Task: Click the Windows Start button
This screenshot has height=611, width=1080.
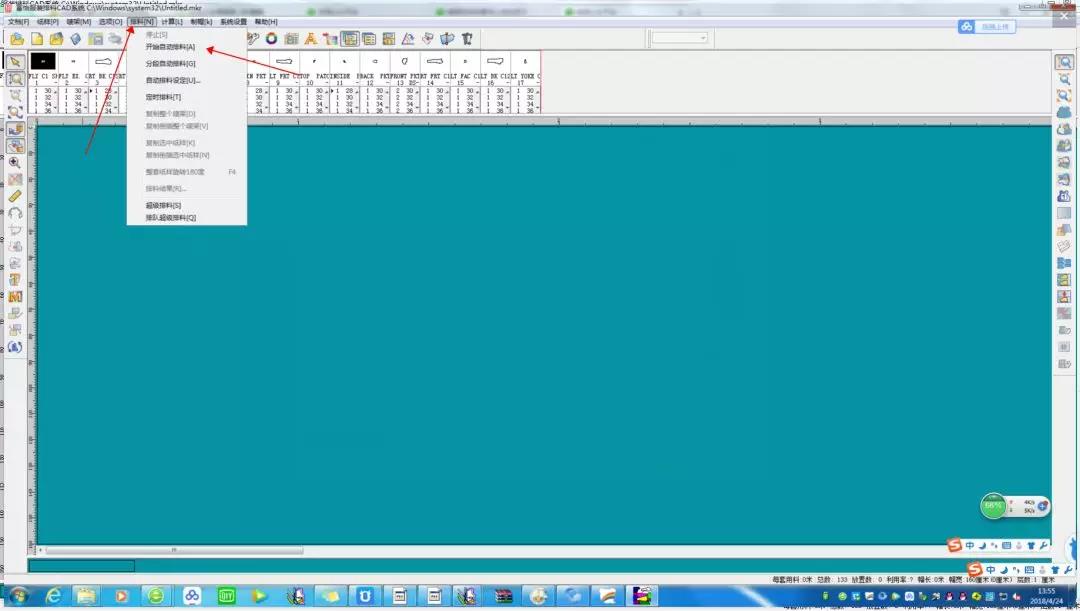Action: pos(18,595)
